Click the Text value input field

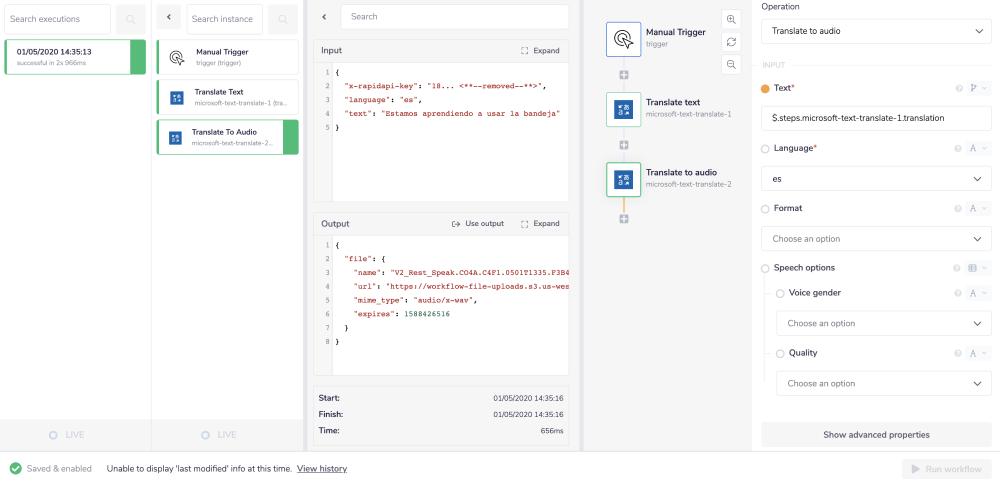[876, 118]
